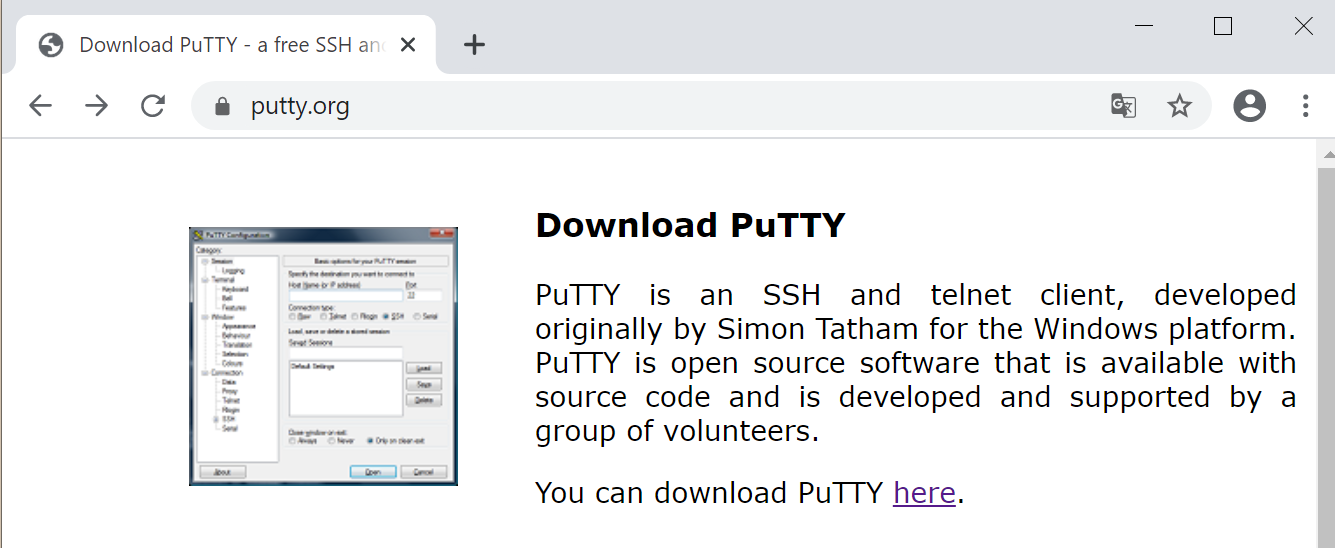Go back to the previous page
Screen dimensions: 1335x548
coord(40,106)
